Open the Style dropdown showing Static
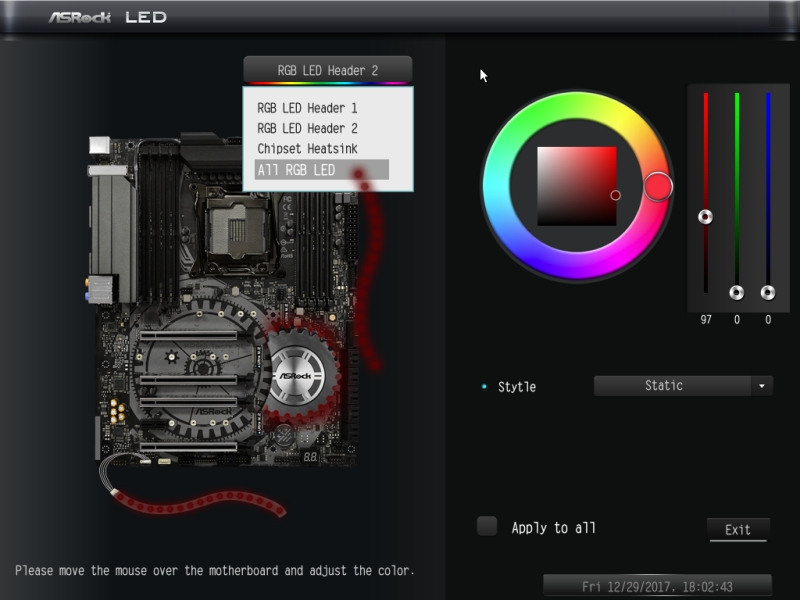Viewport: 800px width, 600px height. (x=683, y=386)
